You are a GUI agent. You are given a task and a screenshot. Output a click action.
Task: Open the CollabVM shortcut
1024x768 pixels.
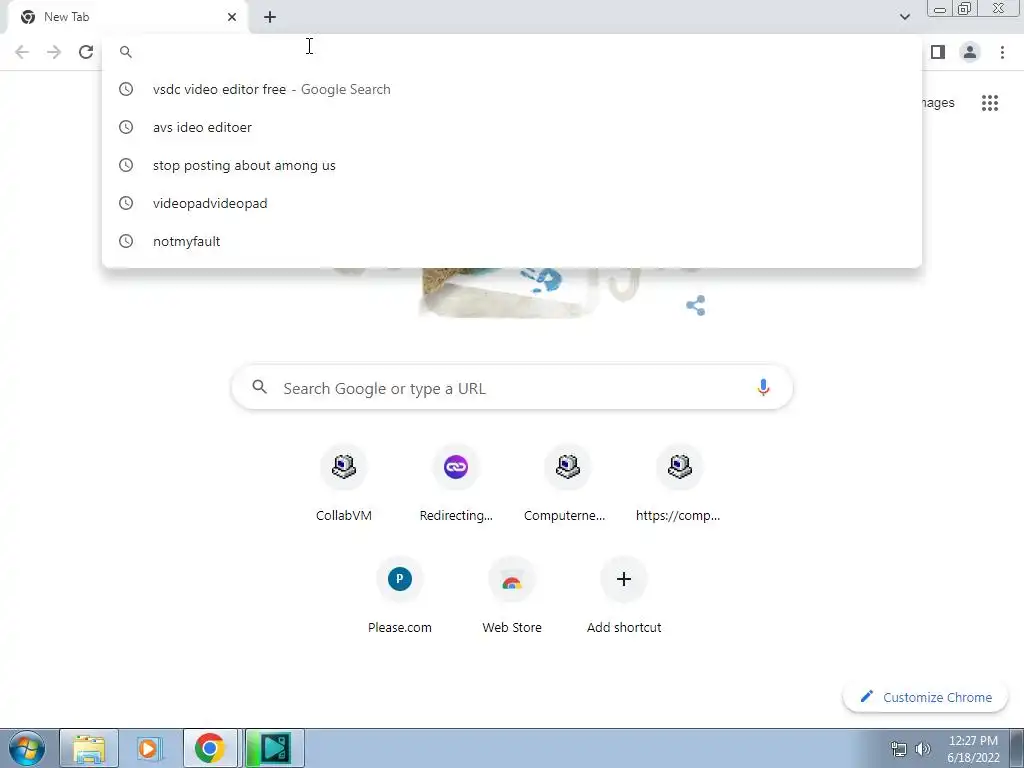pyautogui.click(x=344, y=483)
